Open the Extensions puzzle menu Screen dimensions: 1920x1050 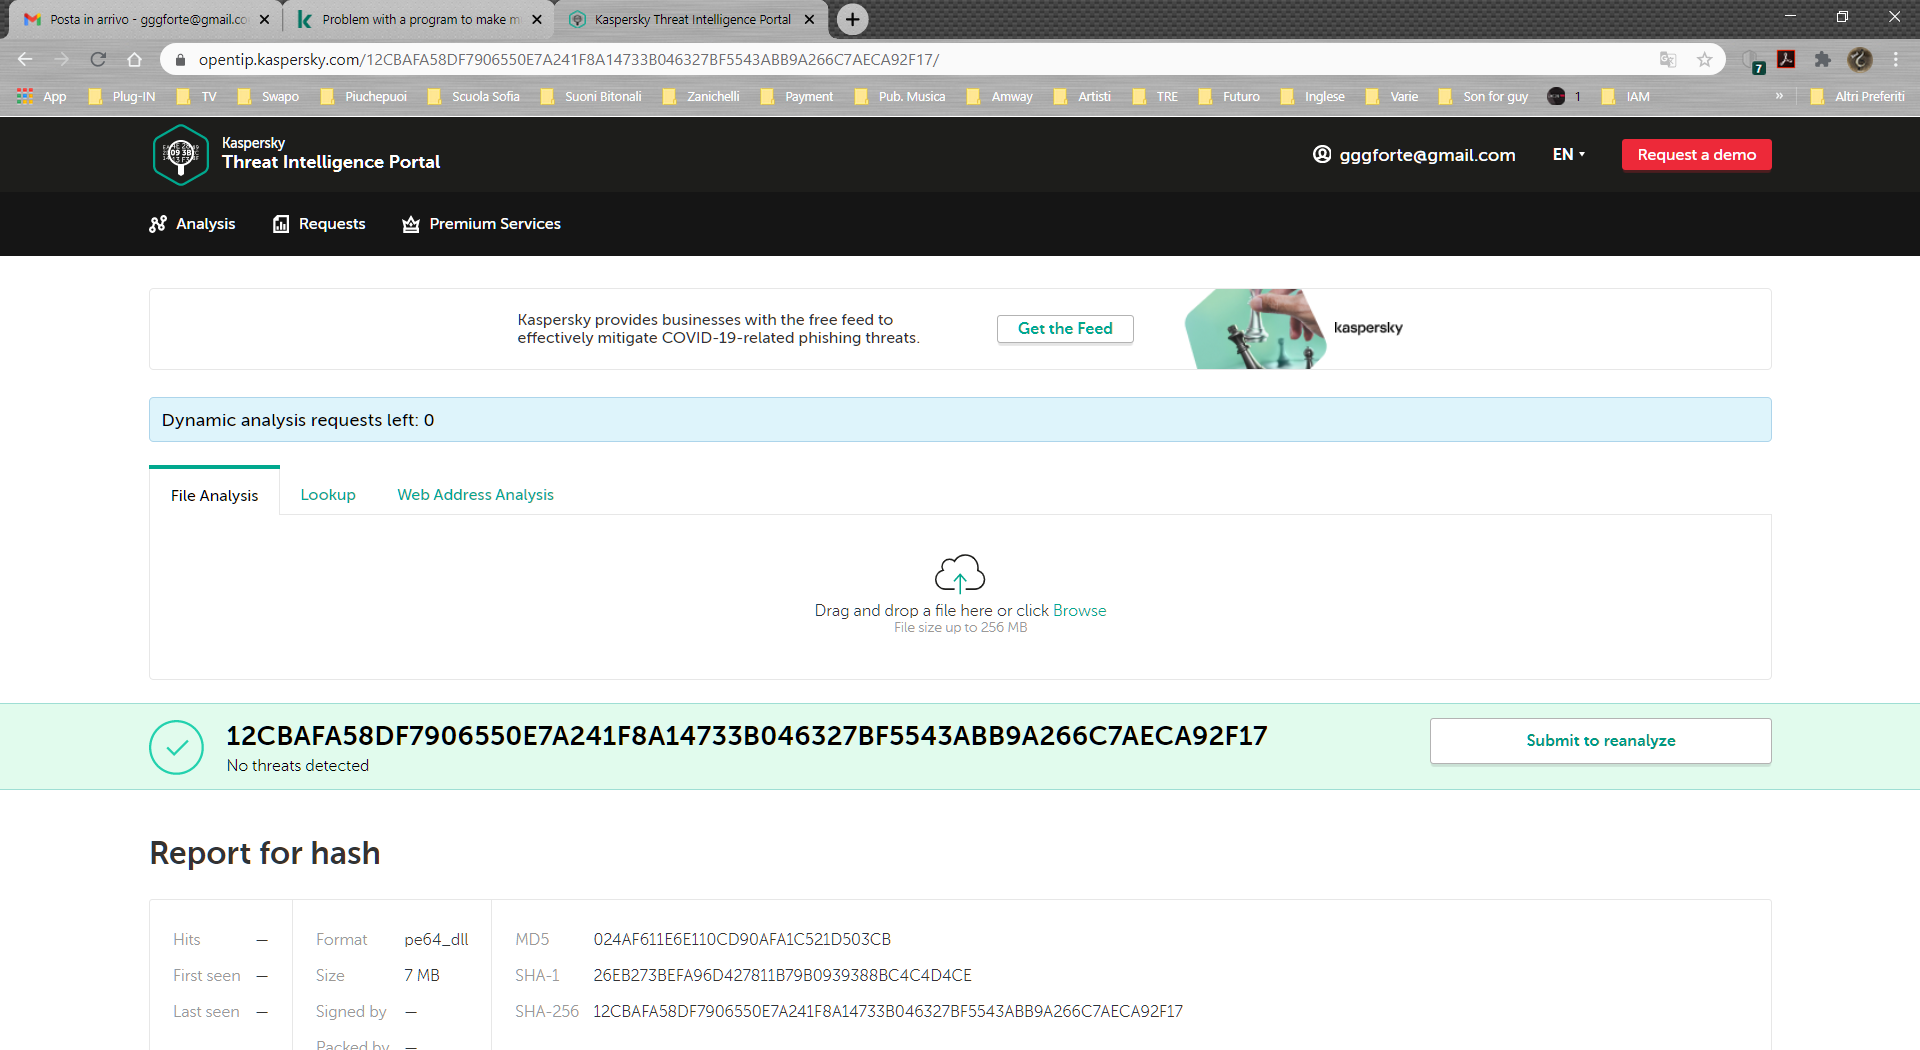click(1822, 60)
